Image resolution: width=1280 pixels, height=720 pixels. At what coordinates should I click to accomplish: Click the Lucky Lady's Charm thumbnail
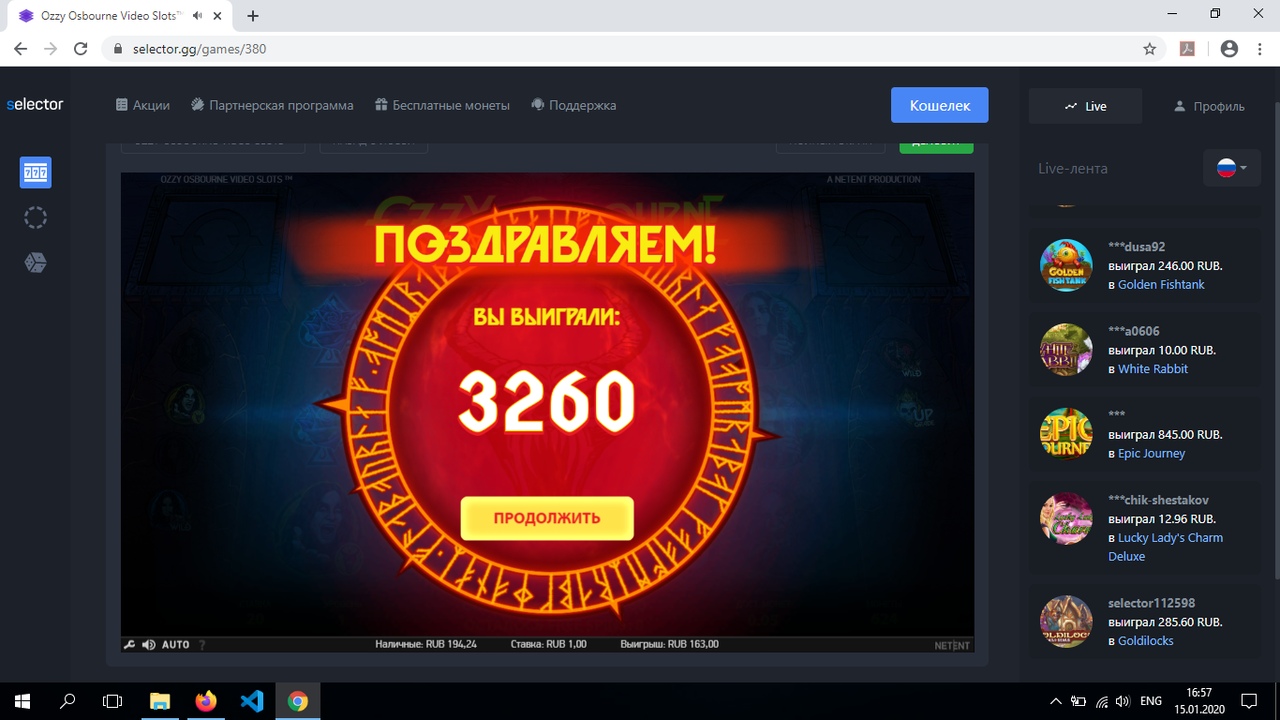1066,519
